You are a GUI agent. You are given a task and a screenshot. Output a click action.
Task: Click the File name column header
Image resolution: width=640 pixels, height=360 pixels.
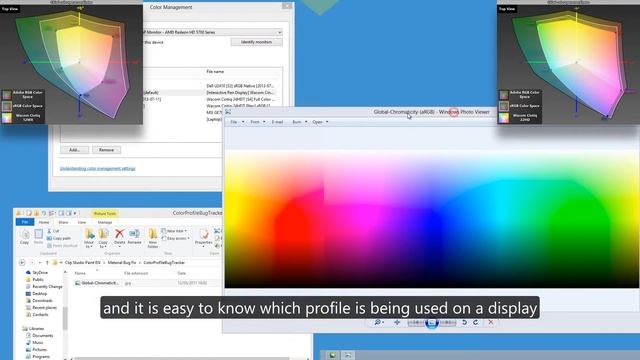tap(215, 72)
